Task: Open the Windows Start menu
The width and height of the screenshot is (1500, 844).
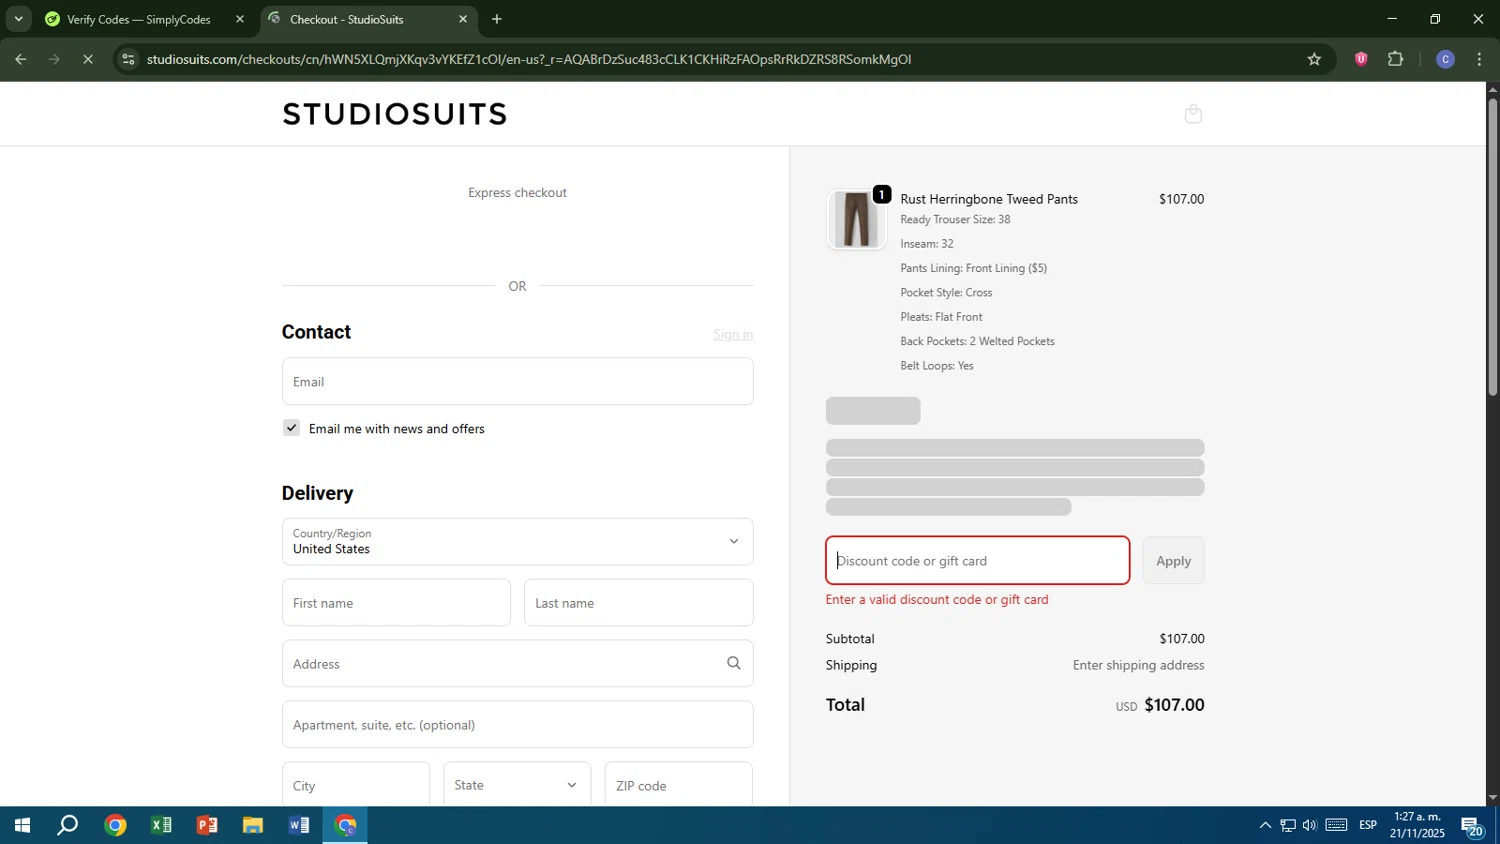Action: tap(21, 826)
